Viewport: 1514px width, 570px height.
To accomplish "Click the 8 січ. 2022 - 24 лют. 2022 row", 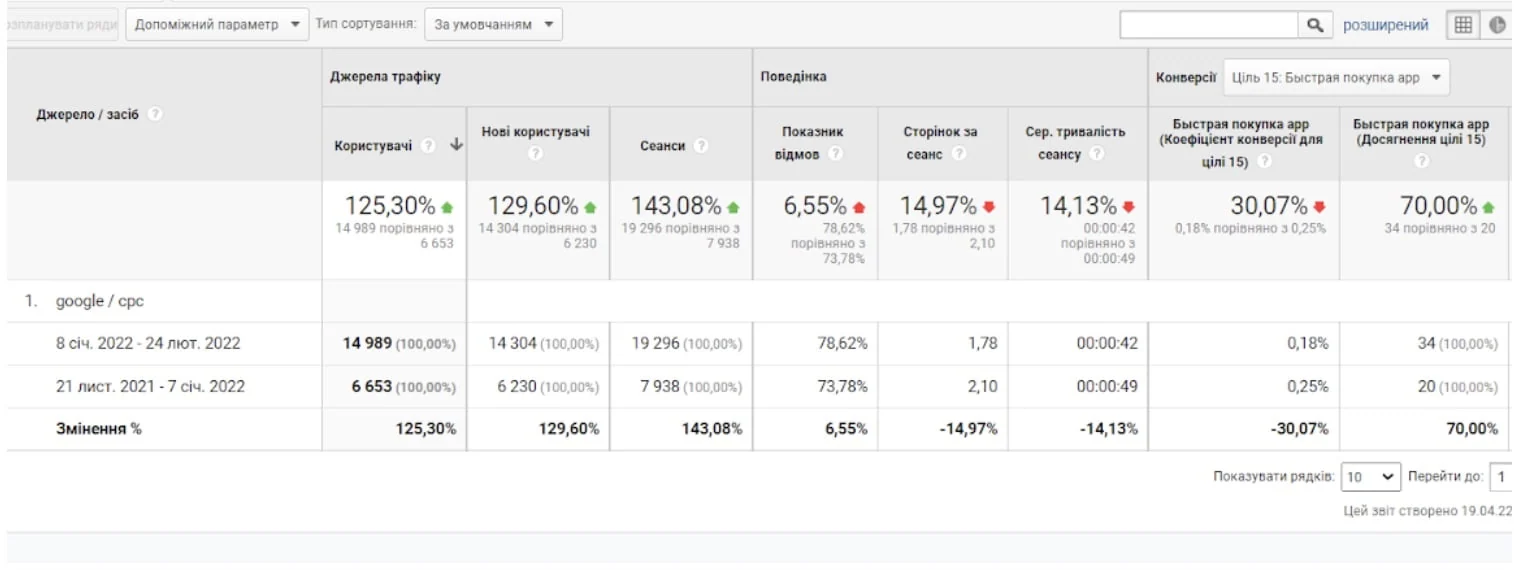I will click(x=148, y=343).
